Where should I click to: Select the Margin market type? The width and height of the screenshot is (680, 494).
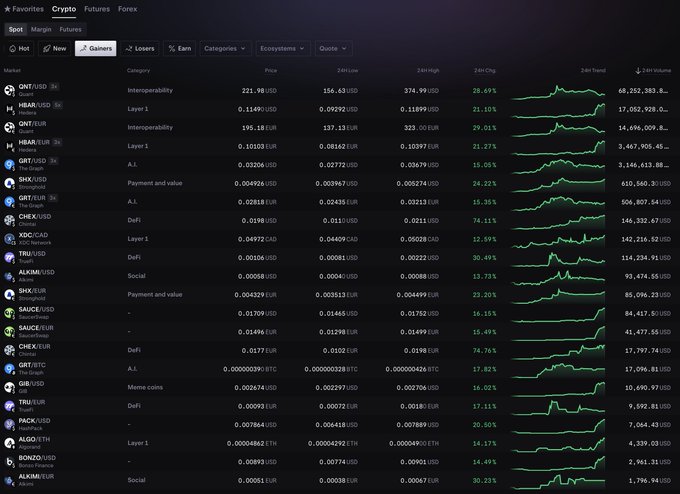coord(41,29)
